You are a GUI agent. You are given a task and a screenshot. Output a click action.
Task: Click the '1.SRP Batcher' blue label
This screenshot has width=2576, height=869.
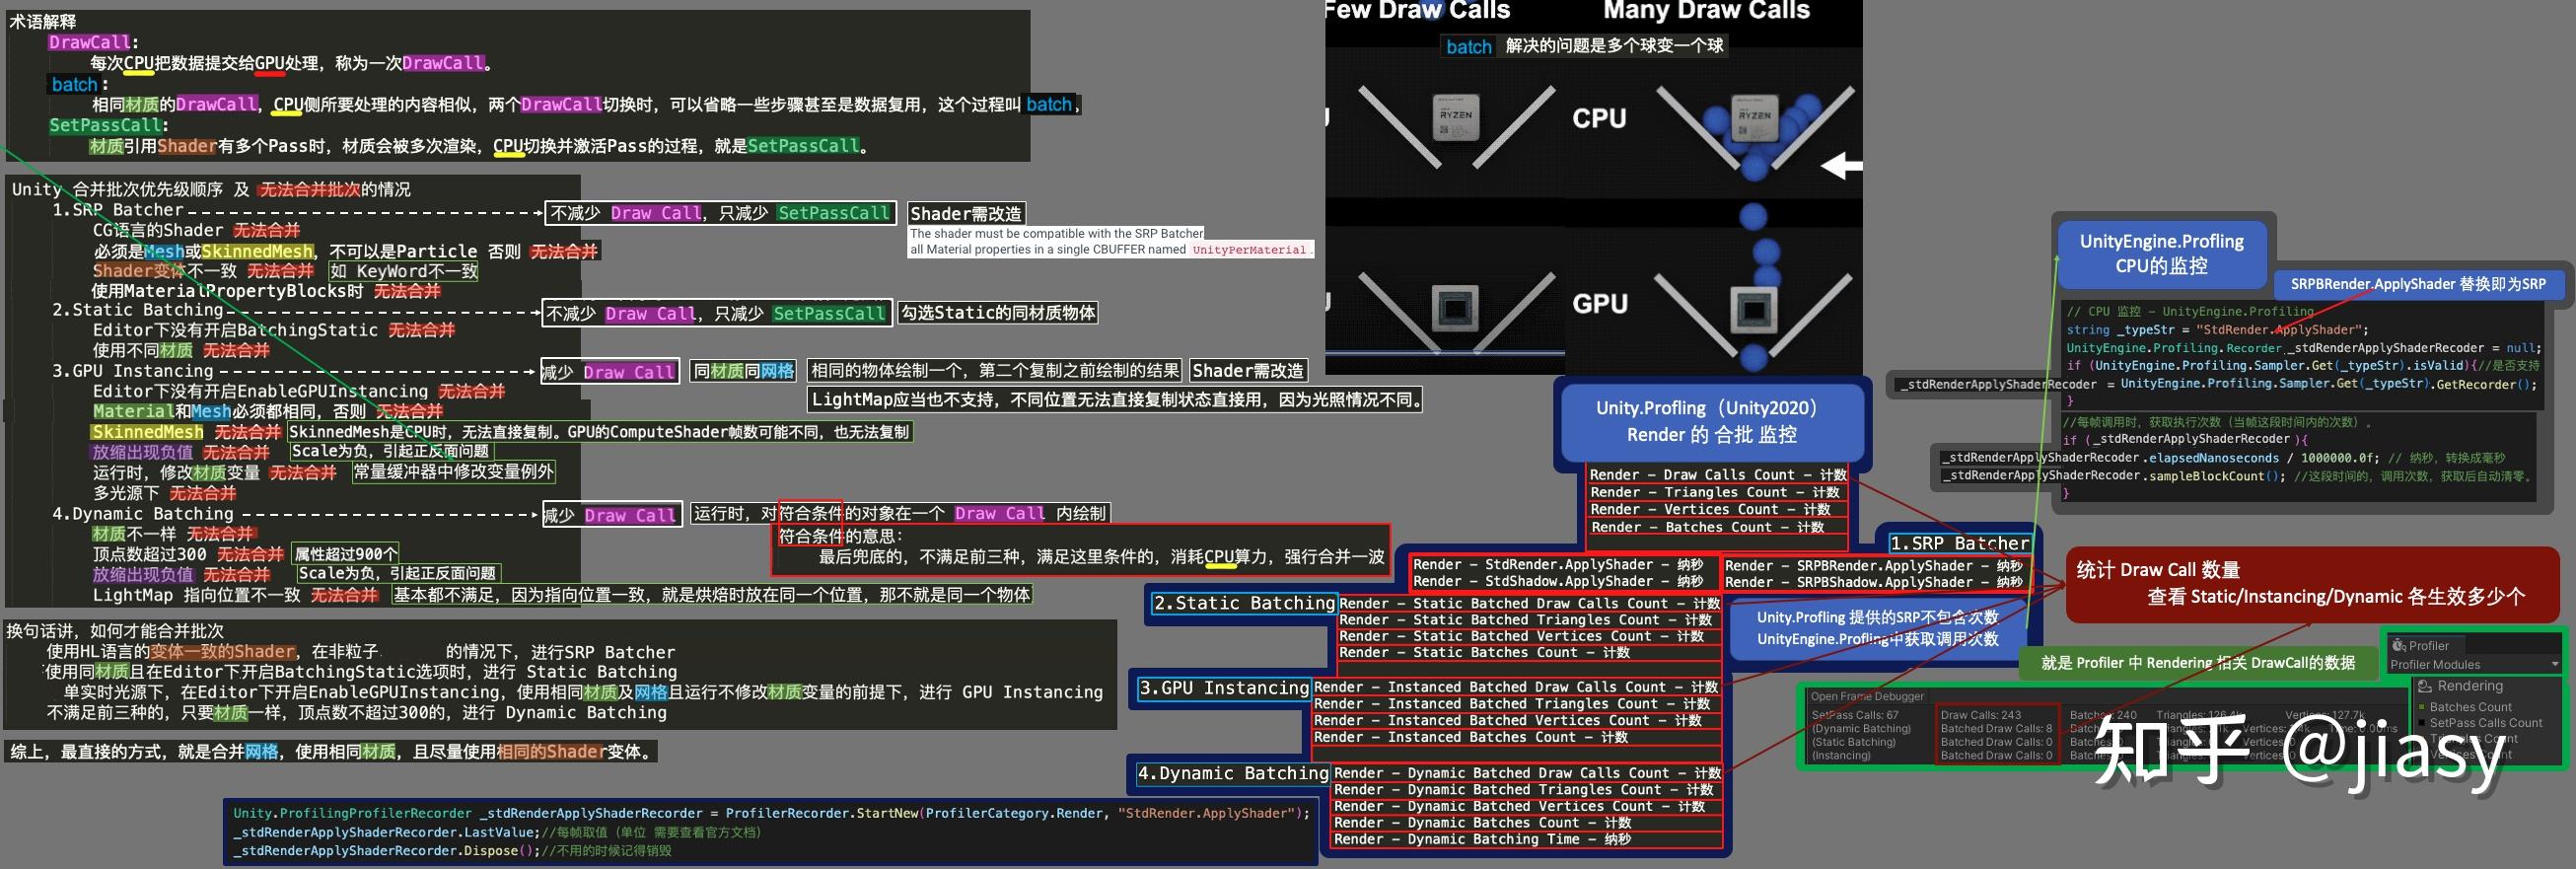pos(1959,543)
